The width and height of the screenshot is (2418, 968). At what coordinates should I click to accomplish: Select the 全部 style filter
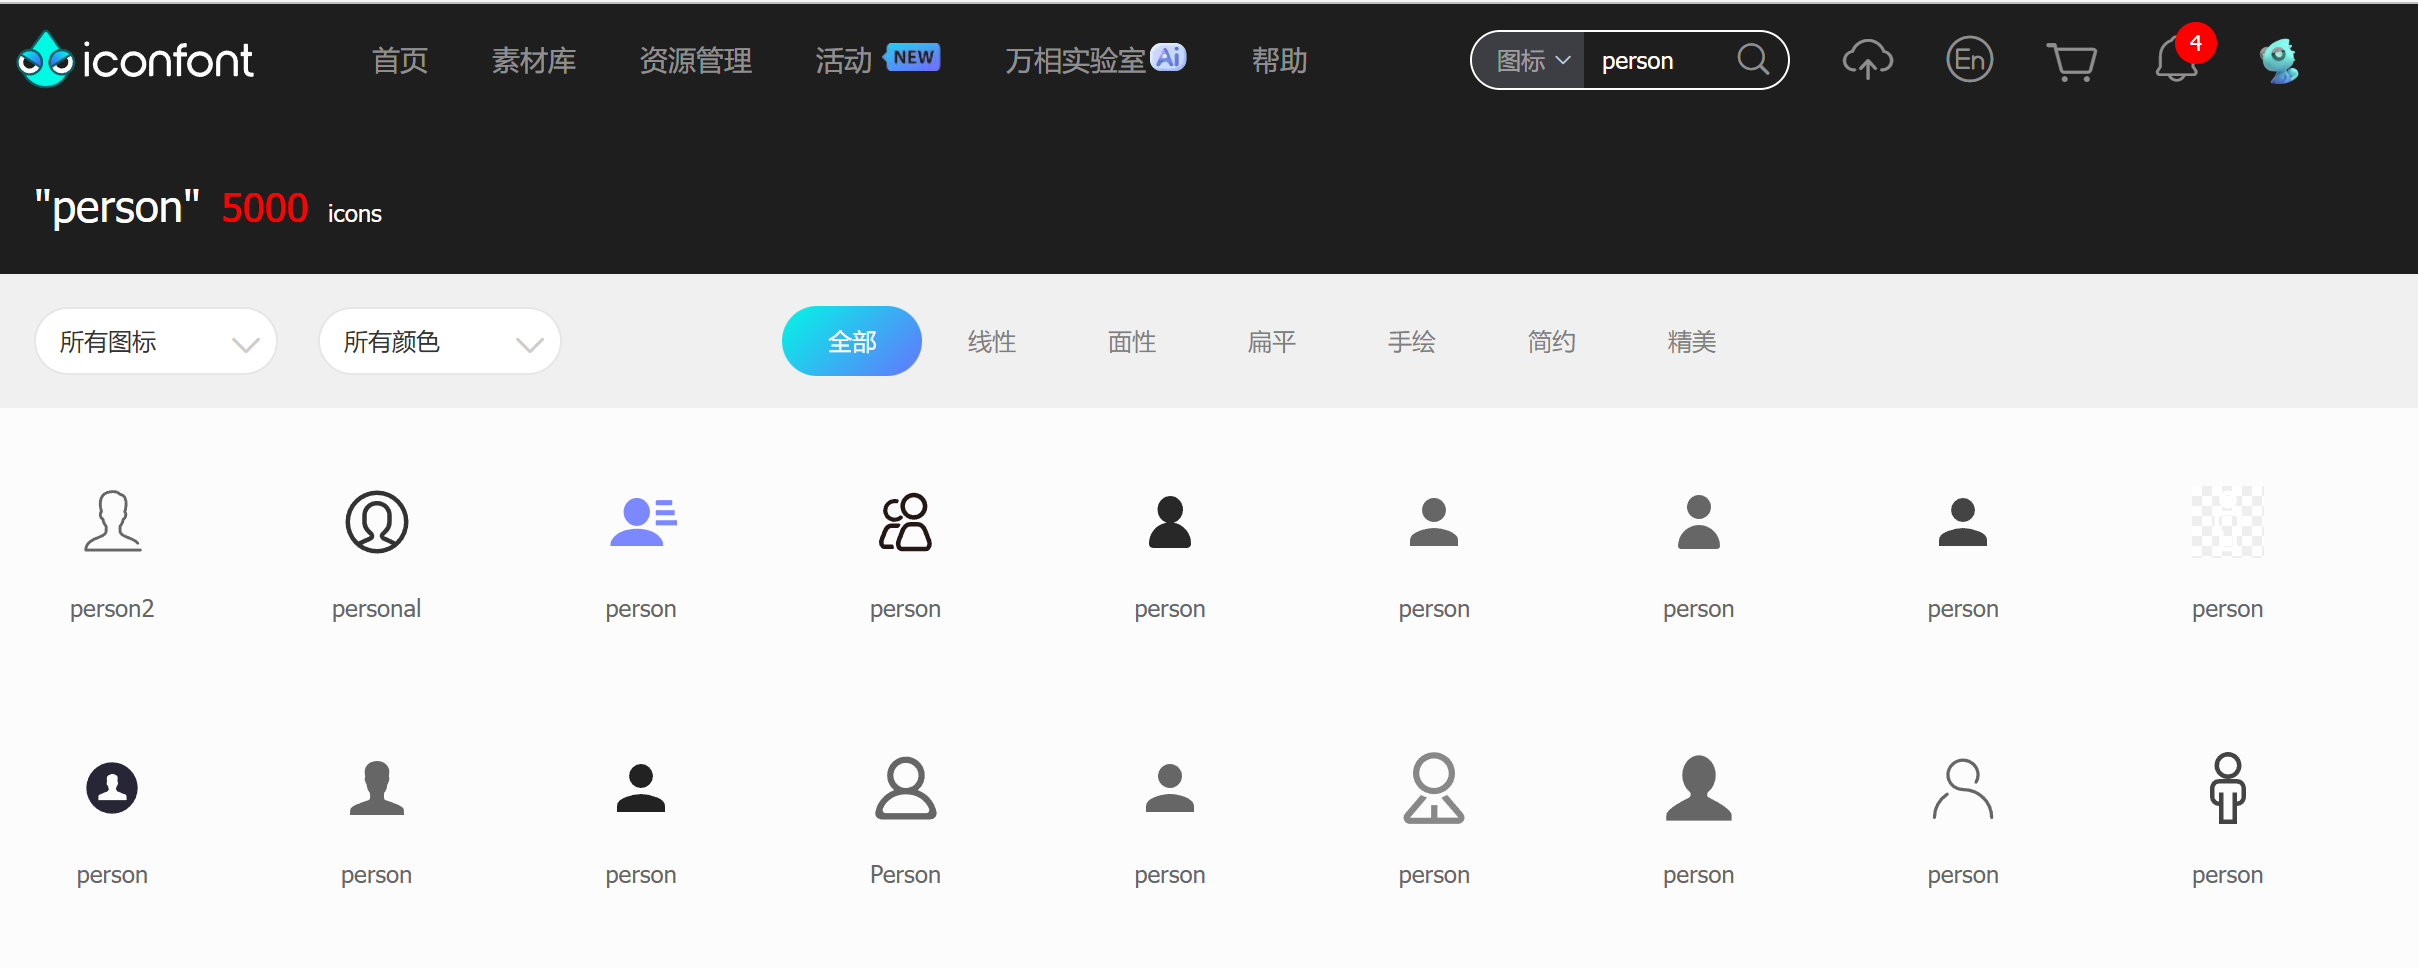click(851, 342)
